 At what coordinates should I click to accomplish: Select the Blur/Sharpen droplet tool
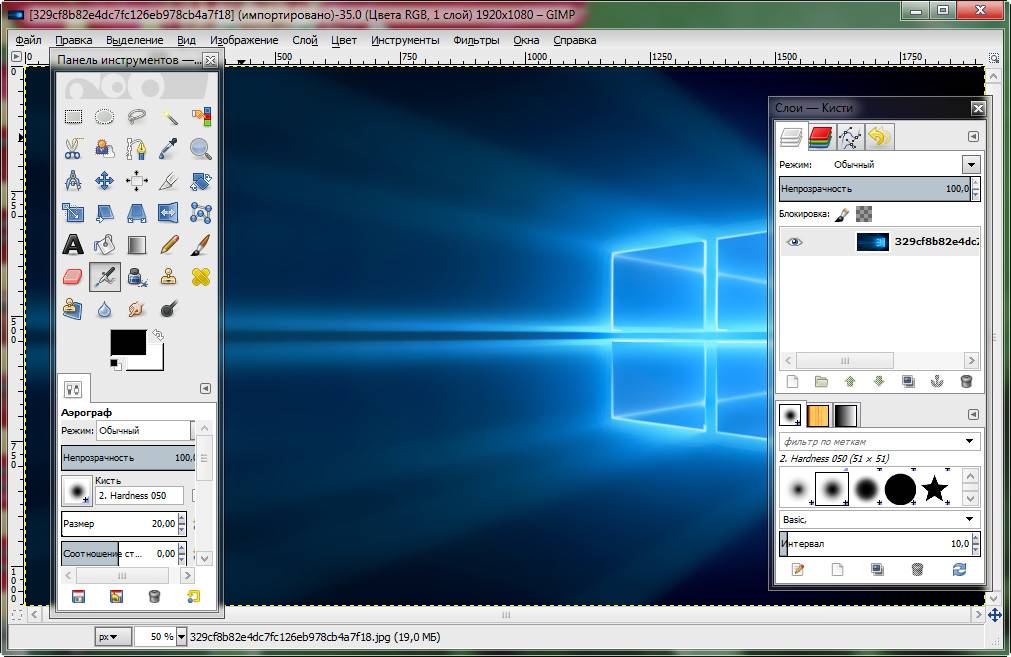click(104, 309)
